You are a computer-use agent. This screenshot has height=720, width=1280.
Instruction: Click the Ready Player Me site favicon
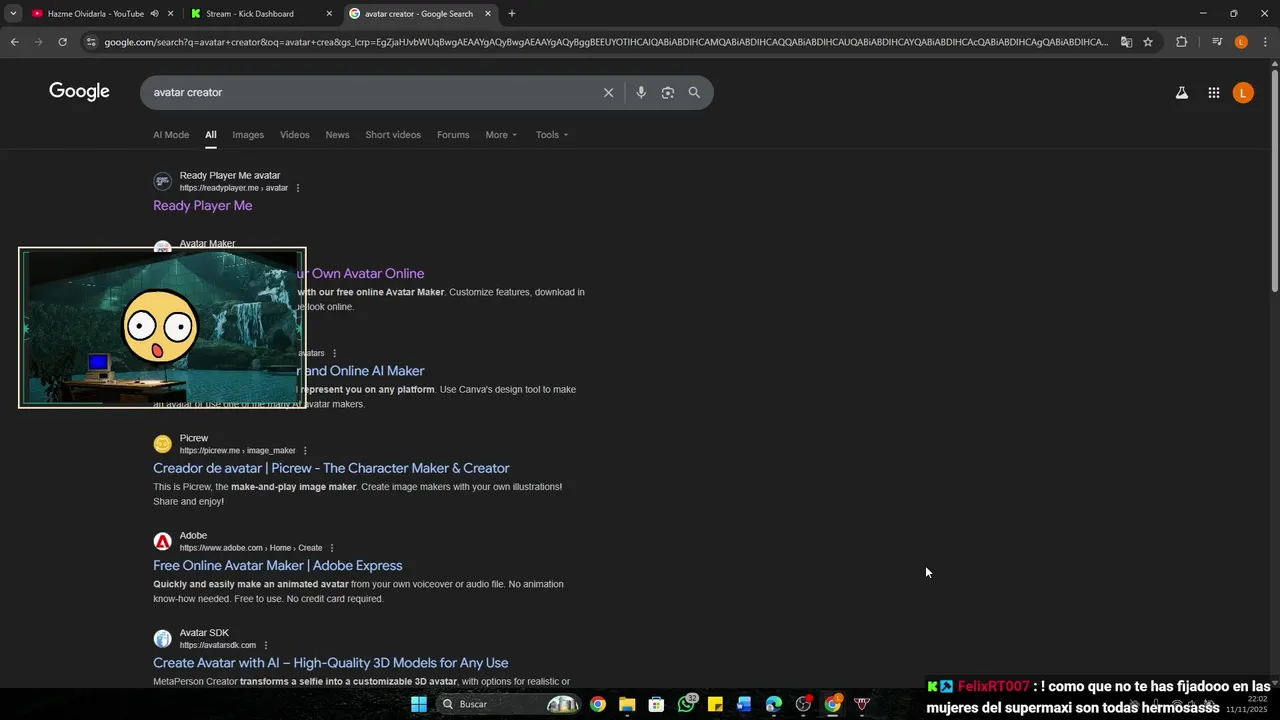(162, 181)
